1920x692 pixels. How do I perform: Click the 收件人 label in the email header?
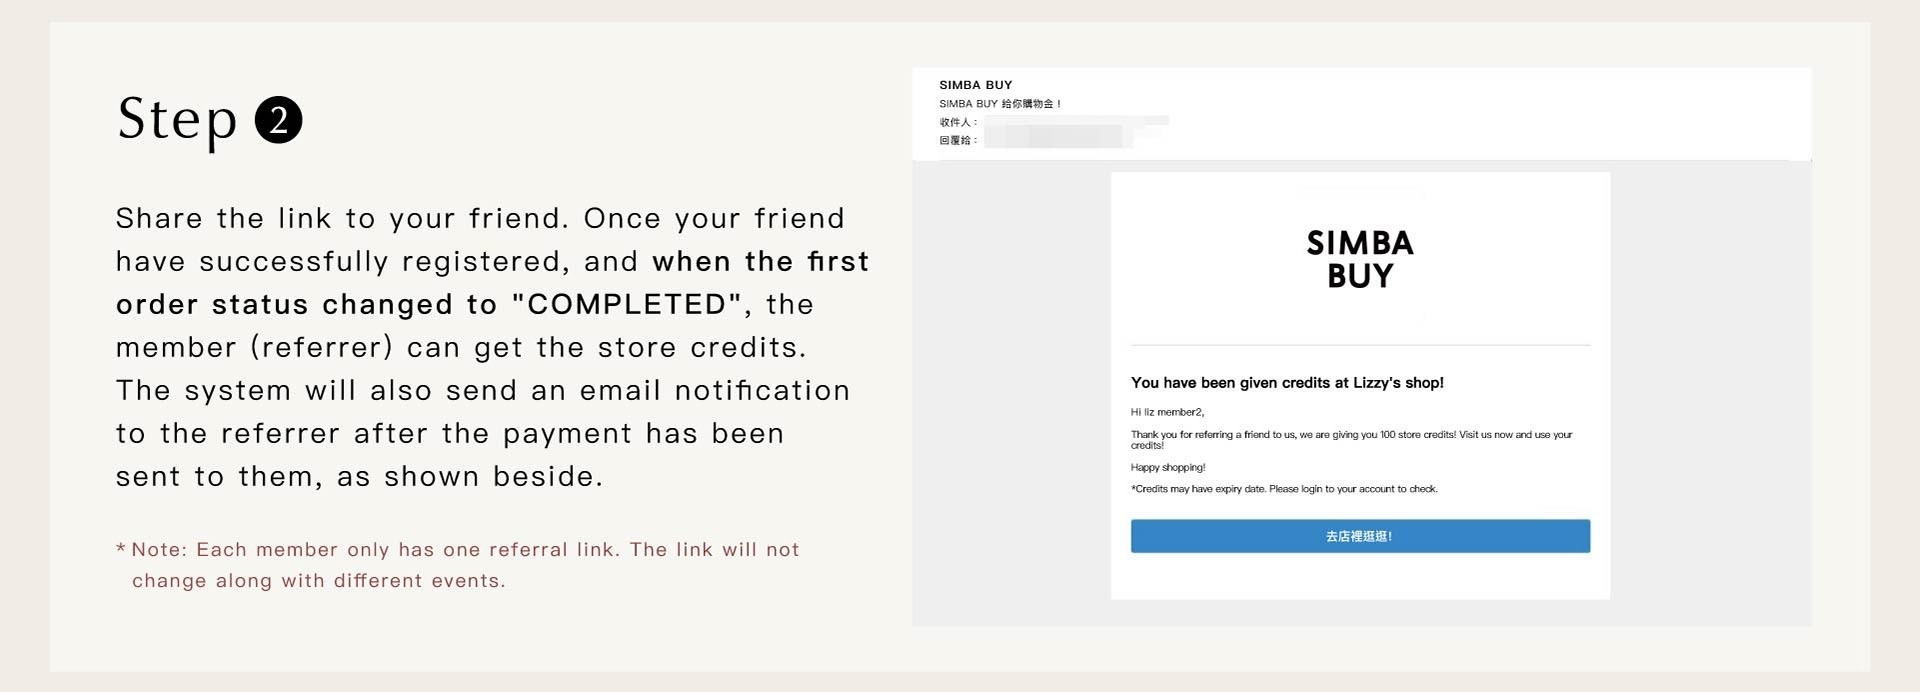957,122
